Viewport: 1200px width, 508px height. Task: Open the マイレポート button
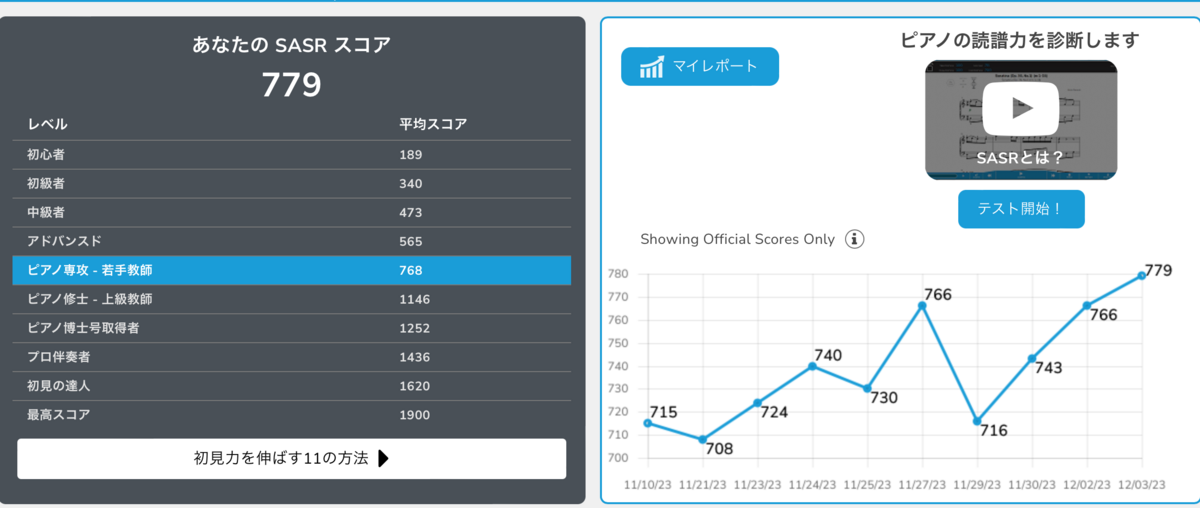click(700, 66)
